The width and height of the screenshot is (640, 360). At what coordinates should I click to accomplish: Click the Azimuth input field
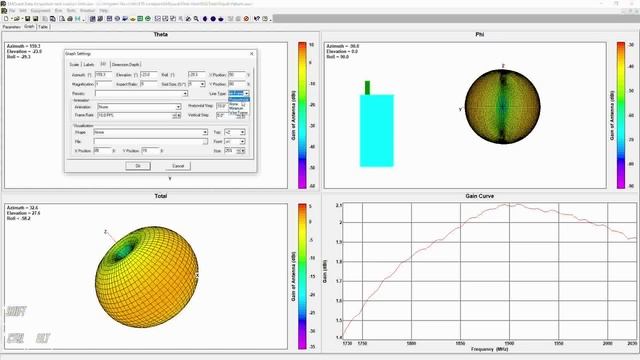point(104,75)
